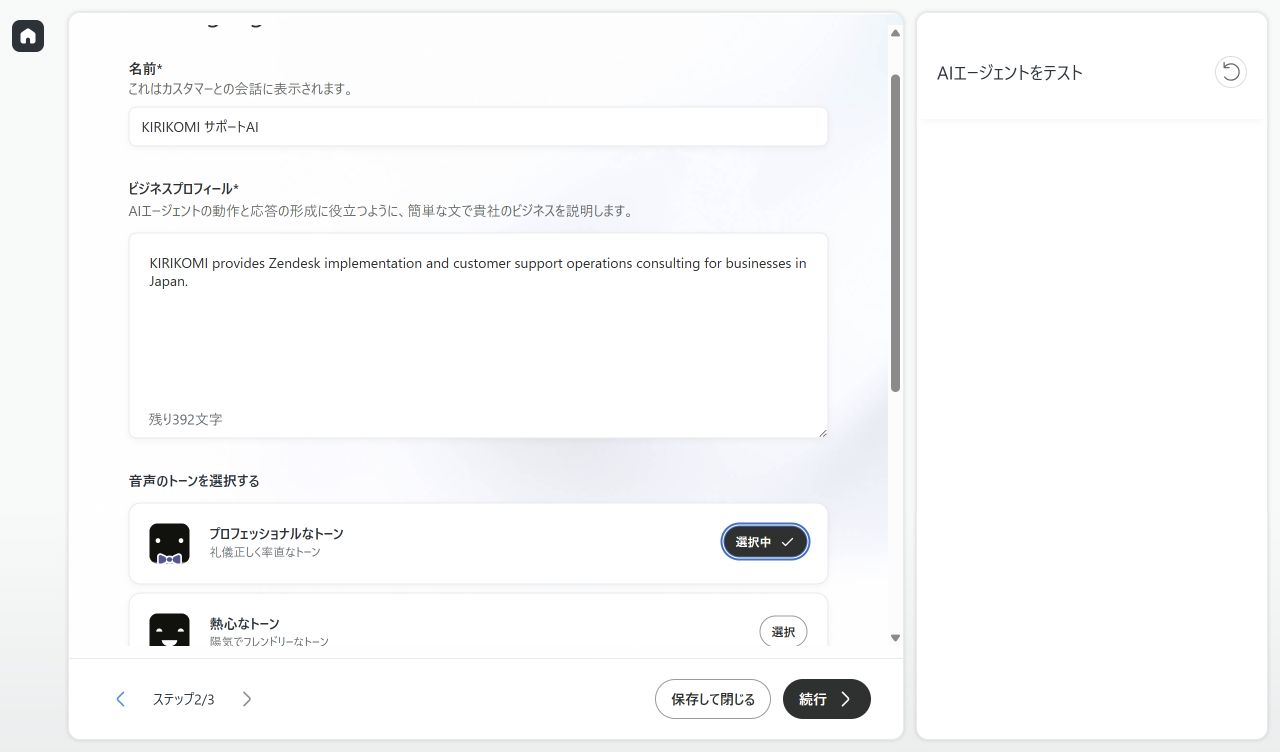This screenshot has height=752, width=1280.
Task: Focus the business profile text area
Action: [x=478, y=335]
